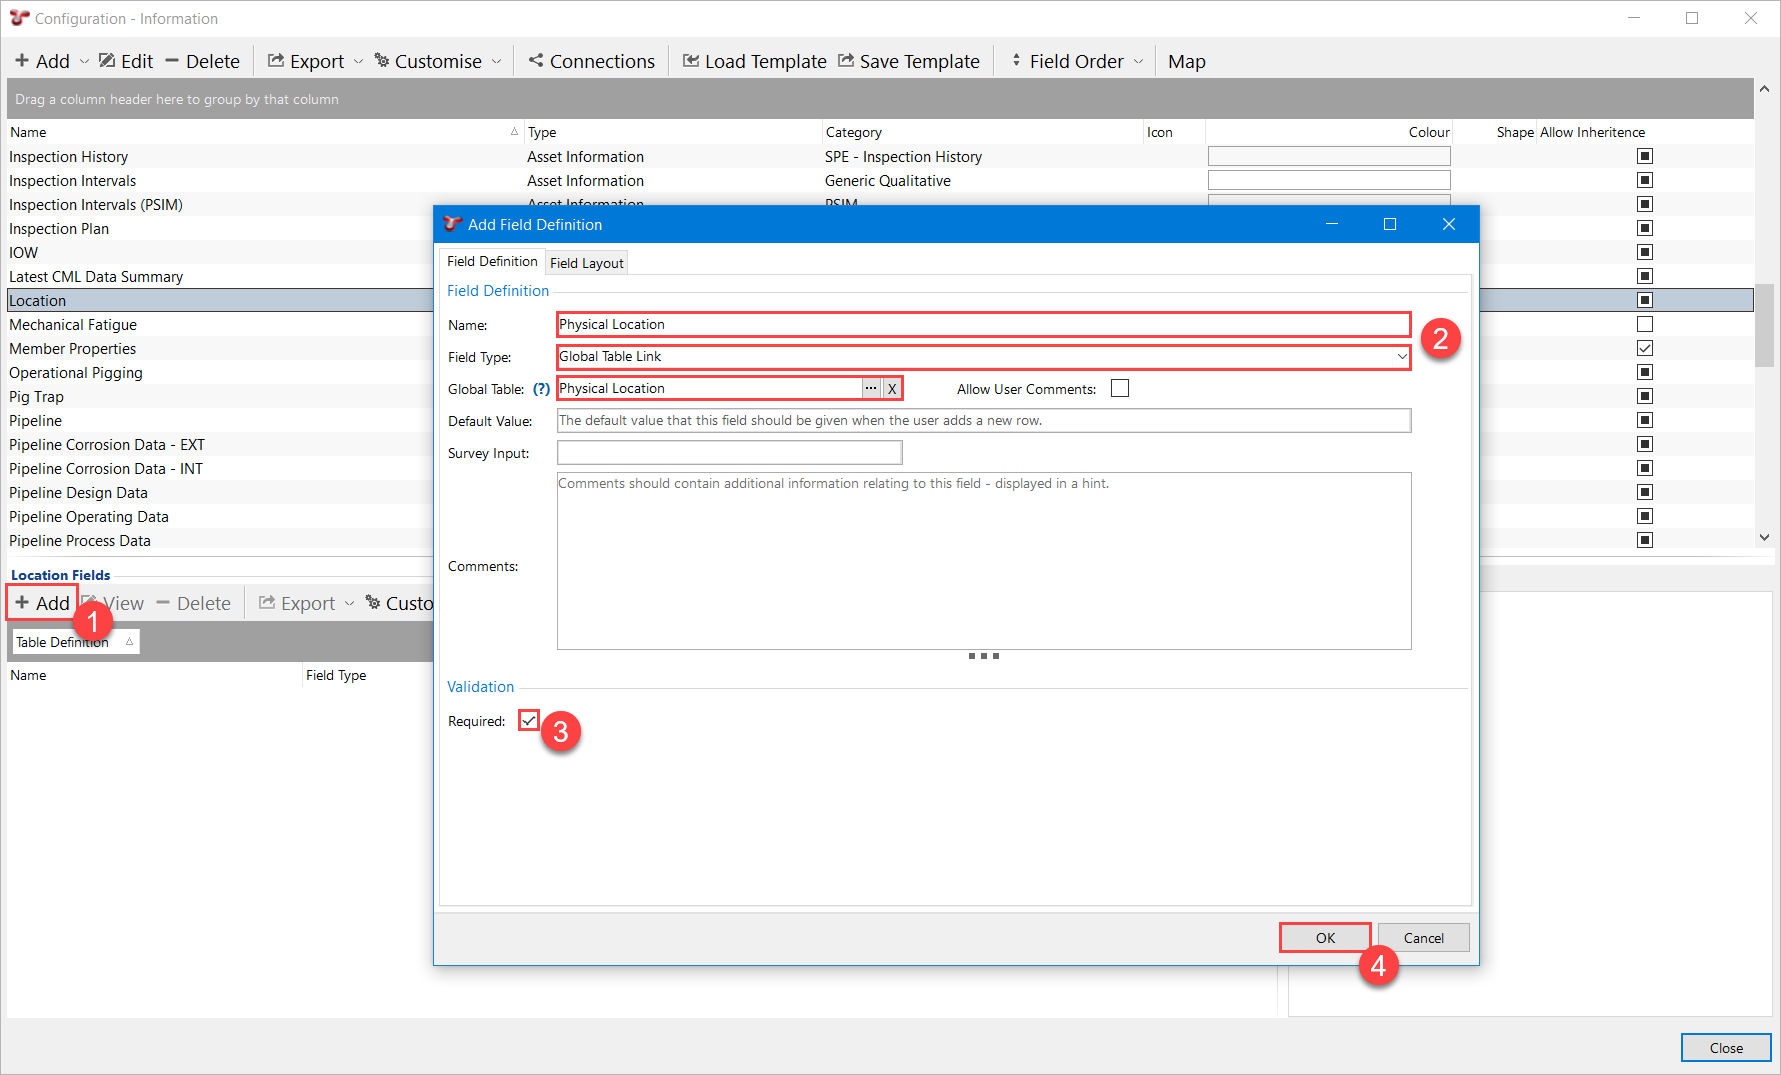Select the Pipeline Corrosion Data - EXT row
The height and width of the screenshot is (1075, 1781).
[220, 444]
